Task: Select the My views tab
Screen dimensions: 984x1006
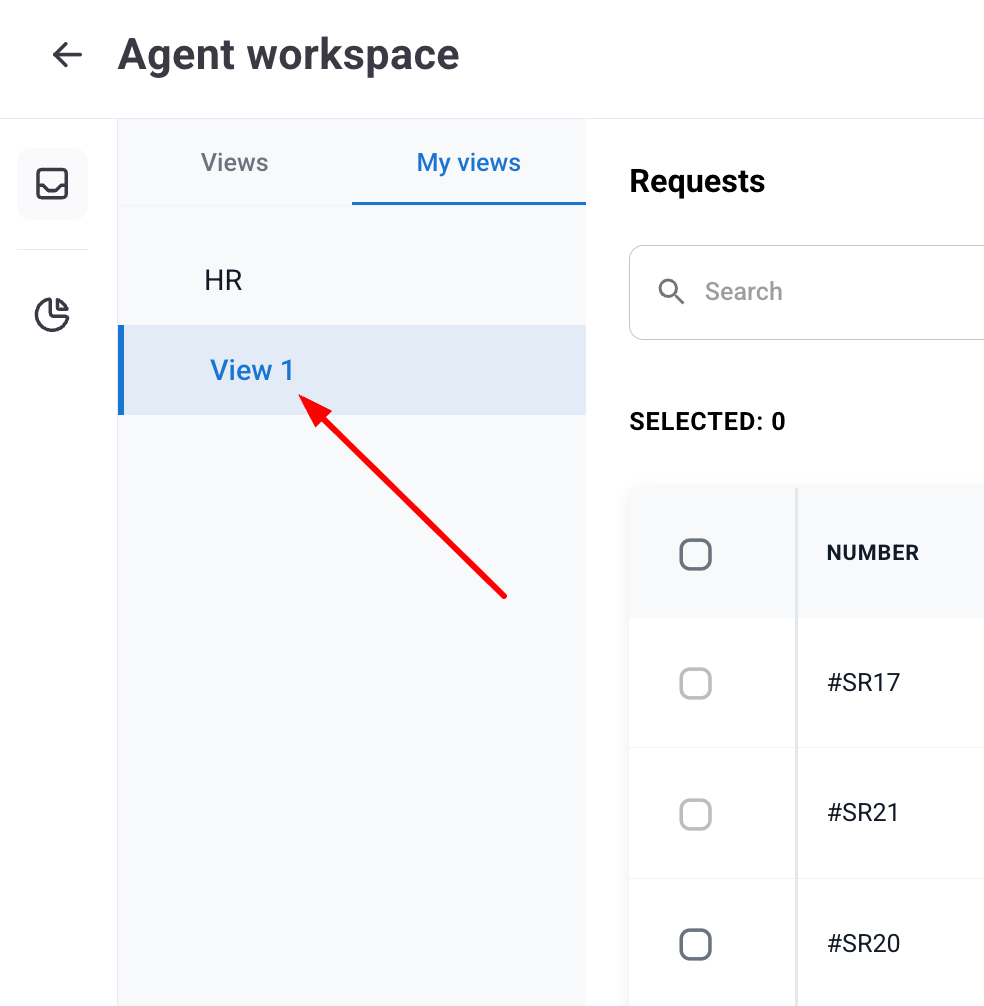Action: pos(468,163)
